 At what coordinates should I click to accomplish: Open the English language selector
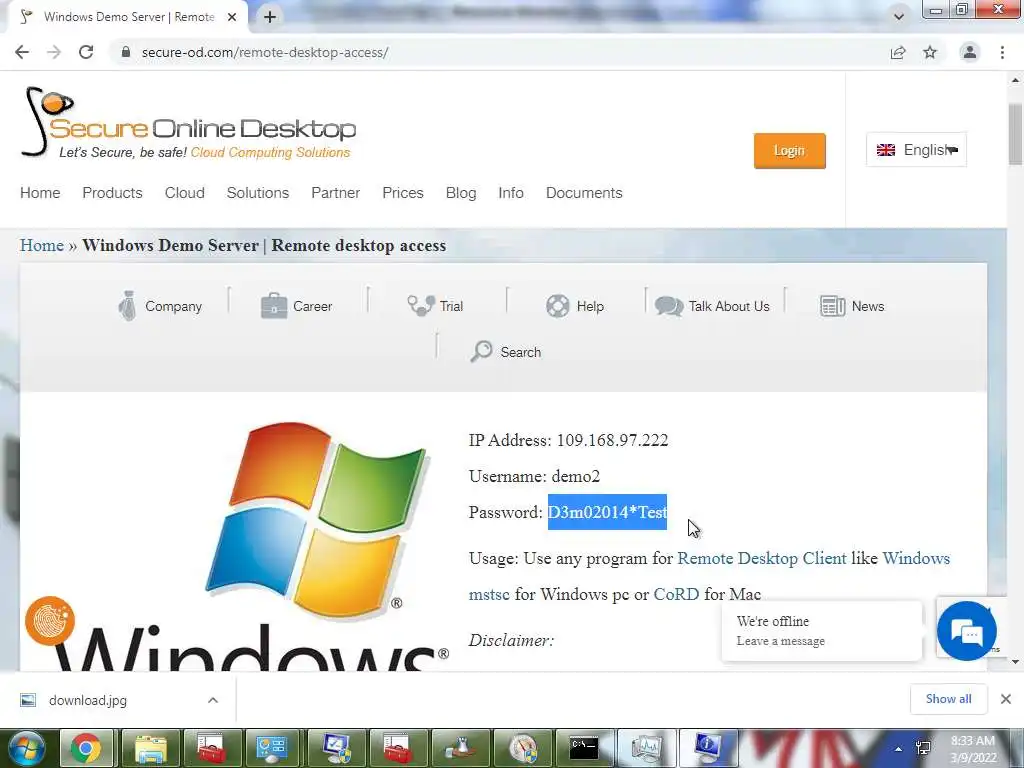coord(916,150)
